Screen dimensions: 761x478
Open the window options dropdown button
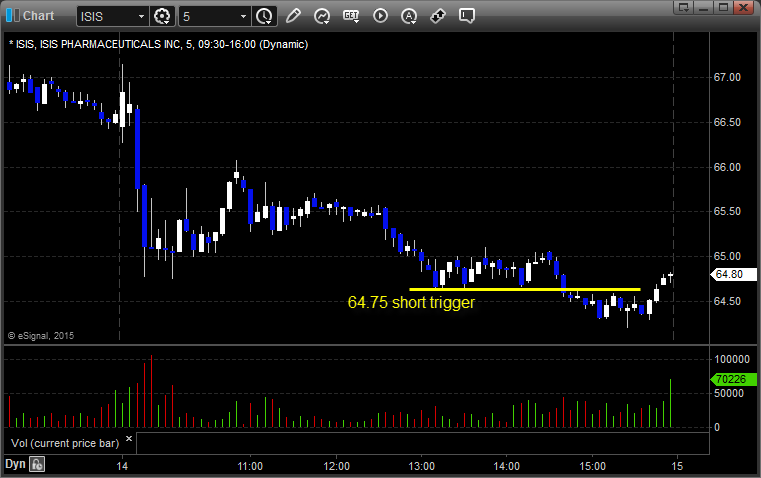[x=684, y=7]
